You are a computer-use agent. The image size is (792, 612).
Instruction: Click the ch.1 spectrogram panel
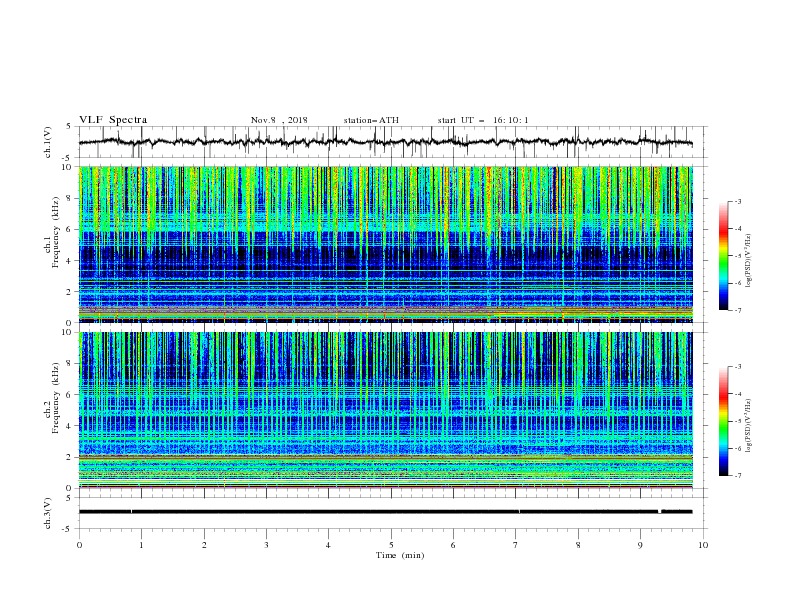point(386,244)
